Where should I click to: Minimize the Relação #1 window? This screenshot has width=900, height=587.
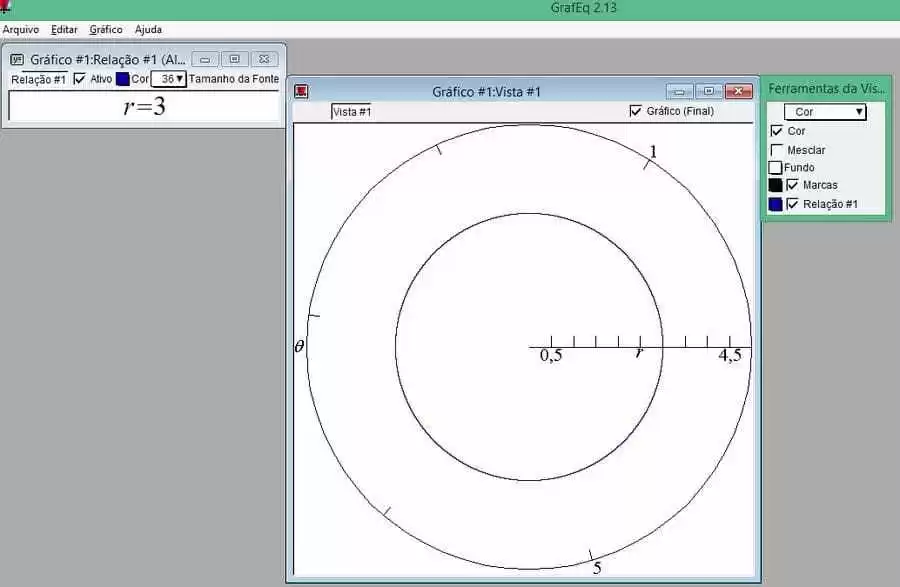(205, 59)
